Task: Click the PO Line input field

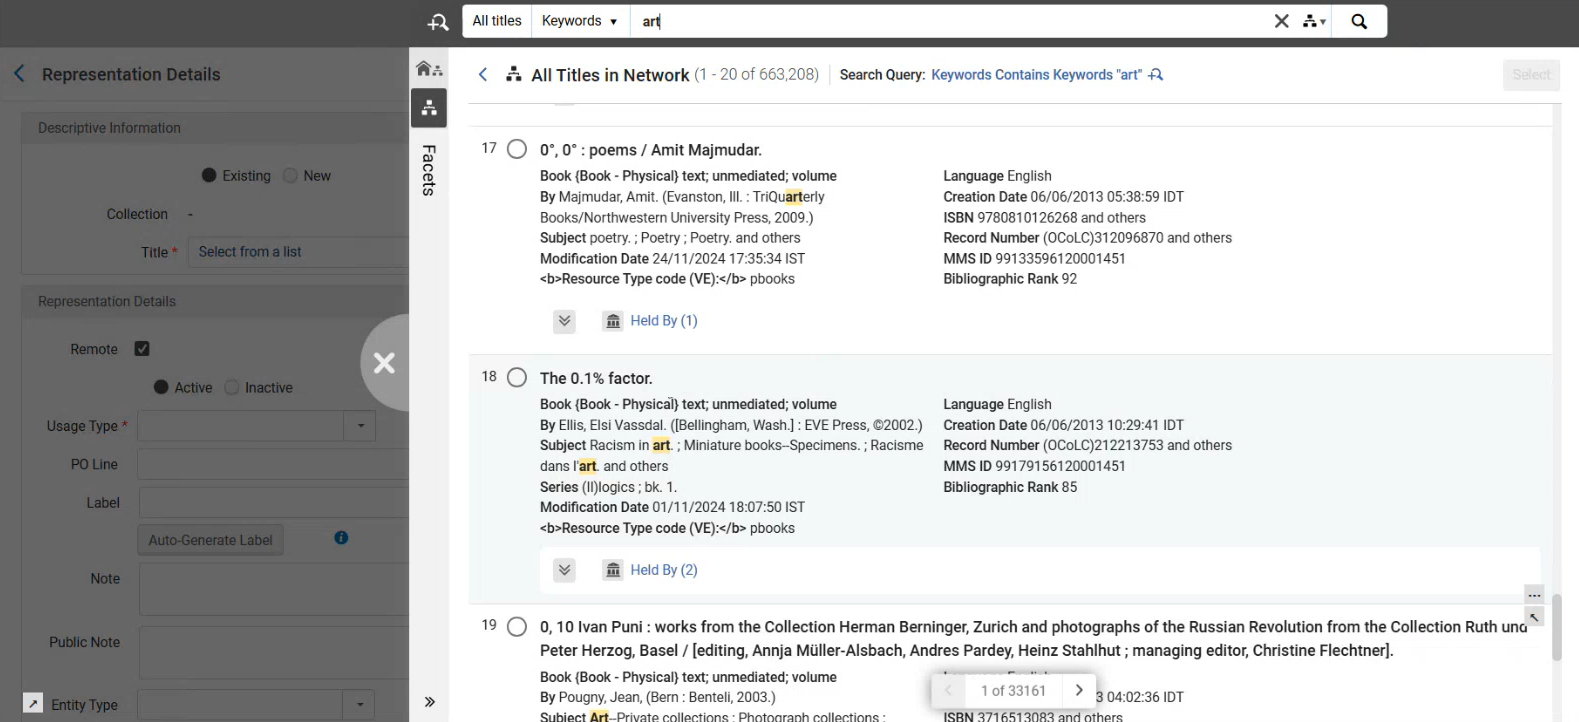Action: point(273,464)
